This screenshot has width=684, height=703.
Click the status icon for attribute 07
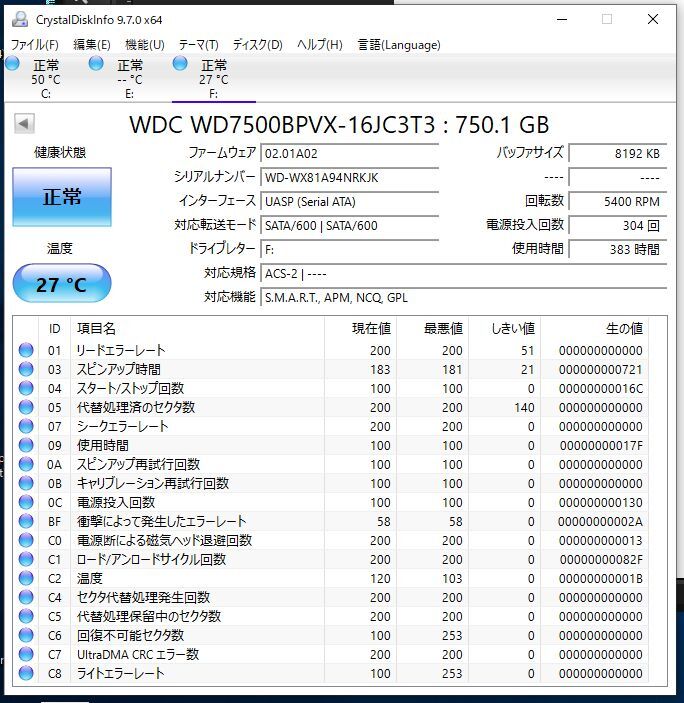click(26, 426)
